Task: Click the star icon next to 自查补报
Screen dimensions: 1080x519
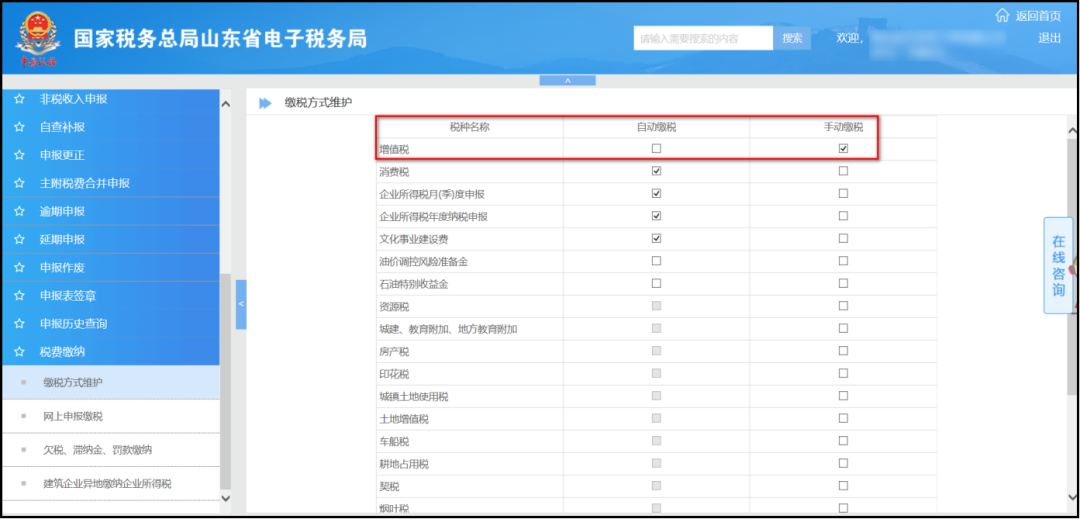Action: tap(19, 127)
